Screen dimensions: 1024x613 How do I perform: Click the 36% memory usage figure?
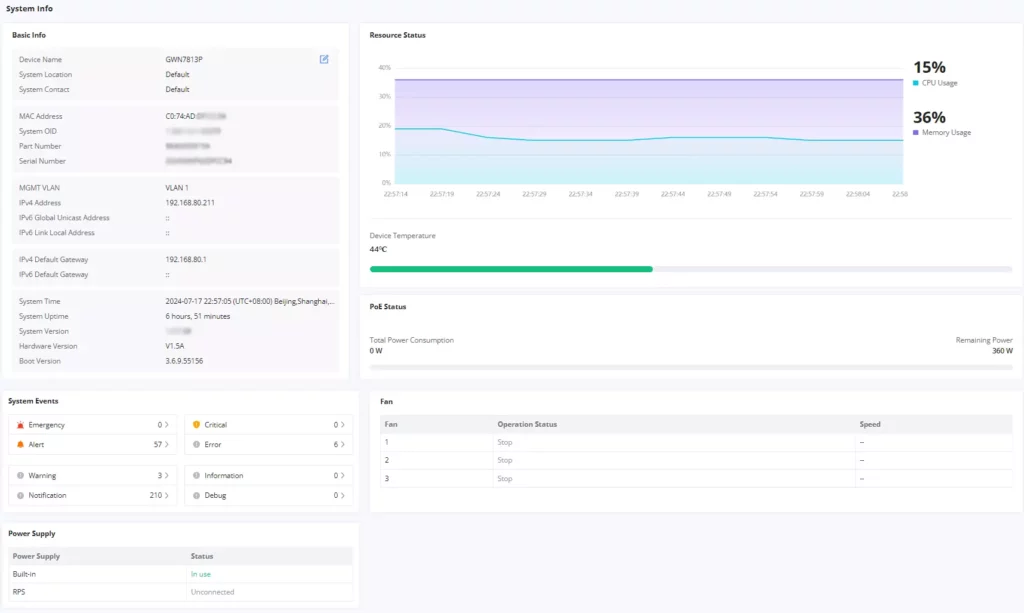tap(929, 118)
